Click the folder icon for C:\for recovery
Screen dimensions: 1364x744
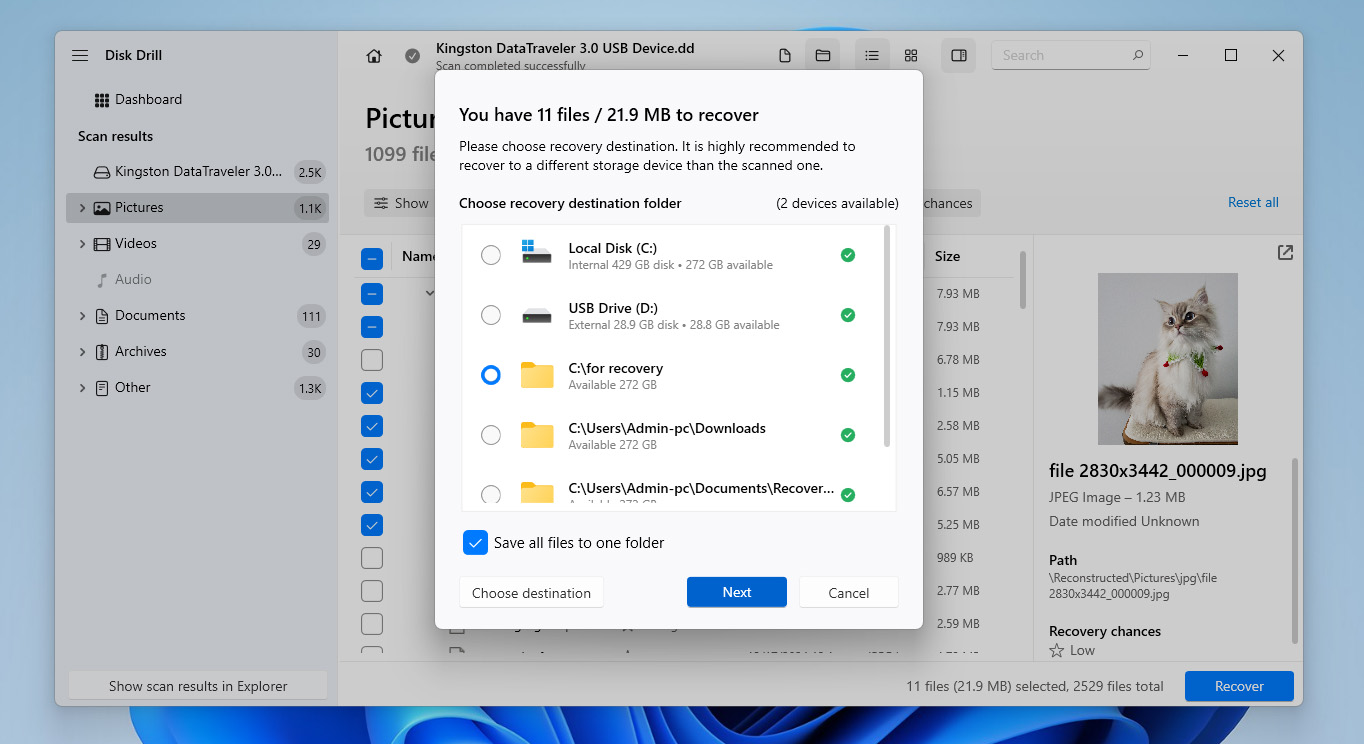537,375
